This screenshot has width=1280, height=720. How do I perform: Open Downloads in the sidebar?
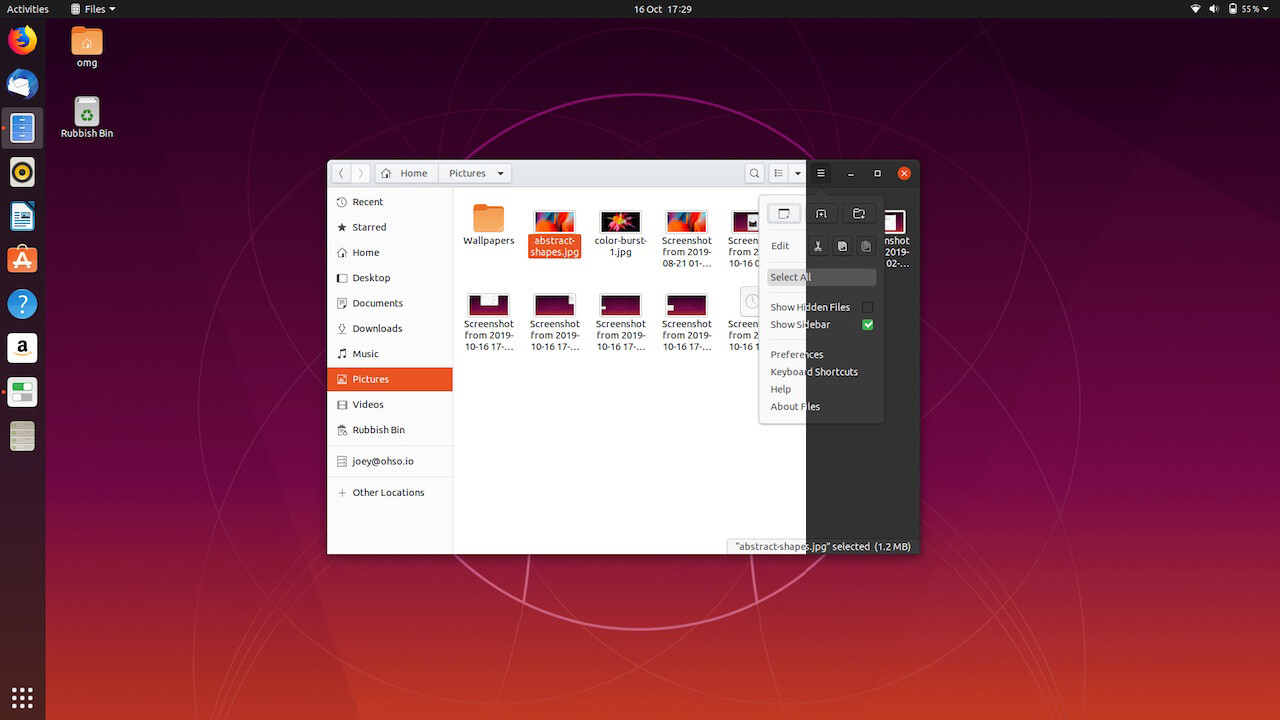coord(377,328)
